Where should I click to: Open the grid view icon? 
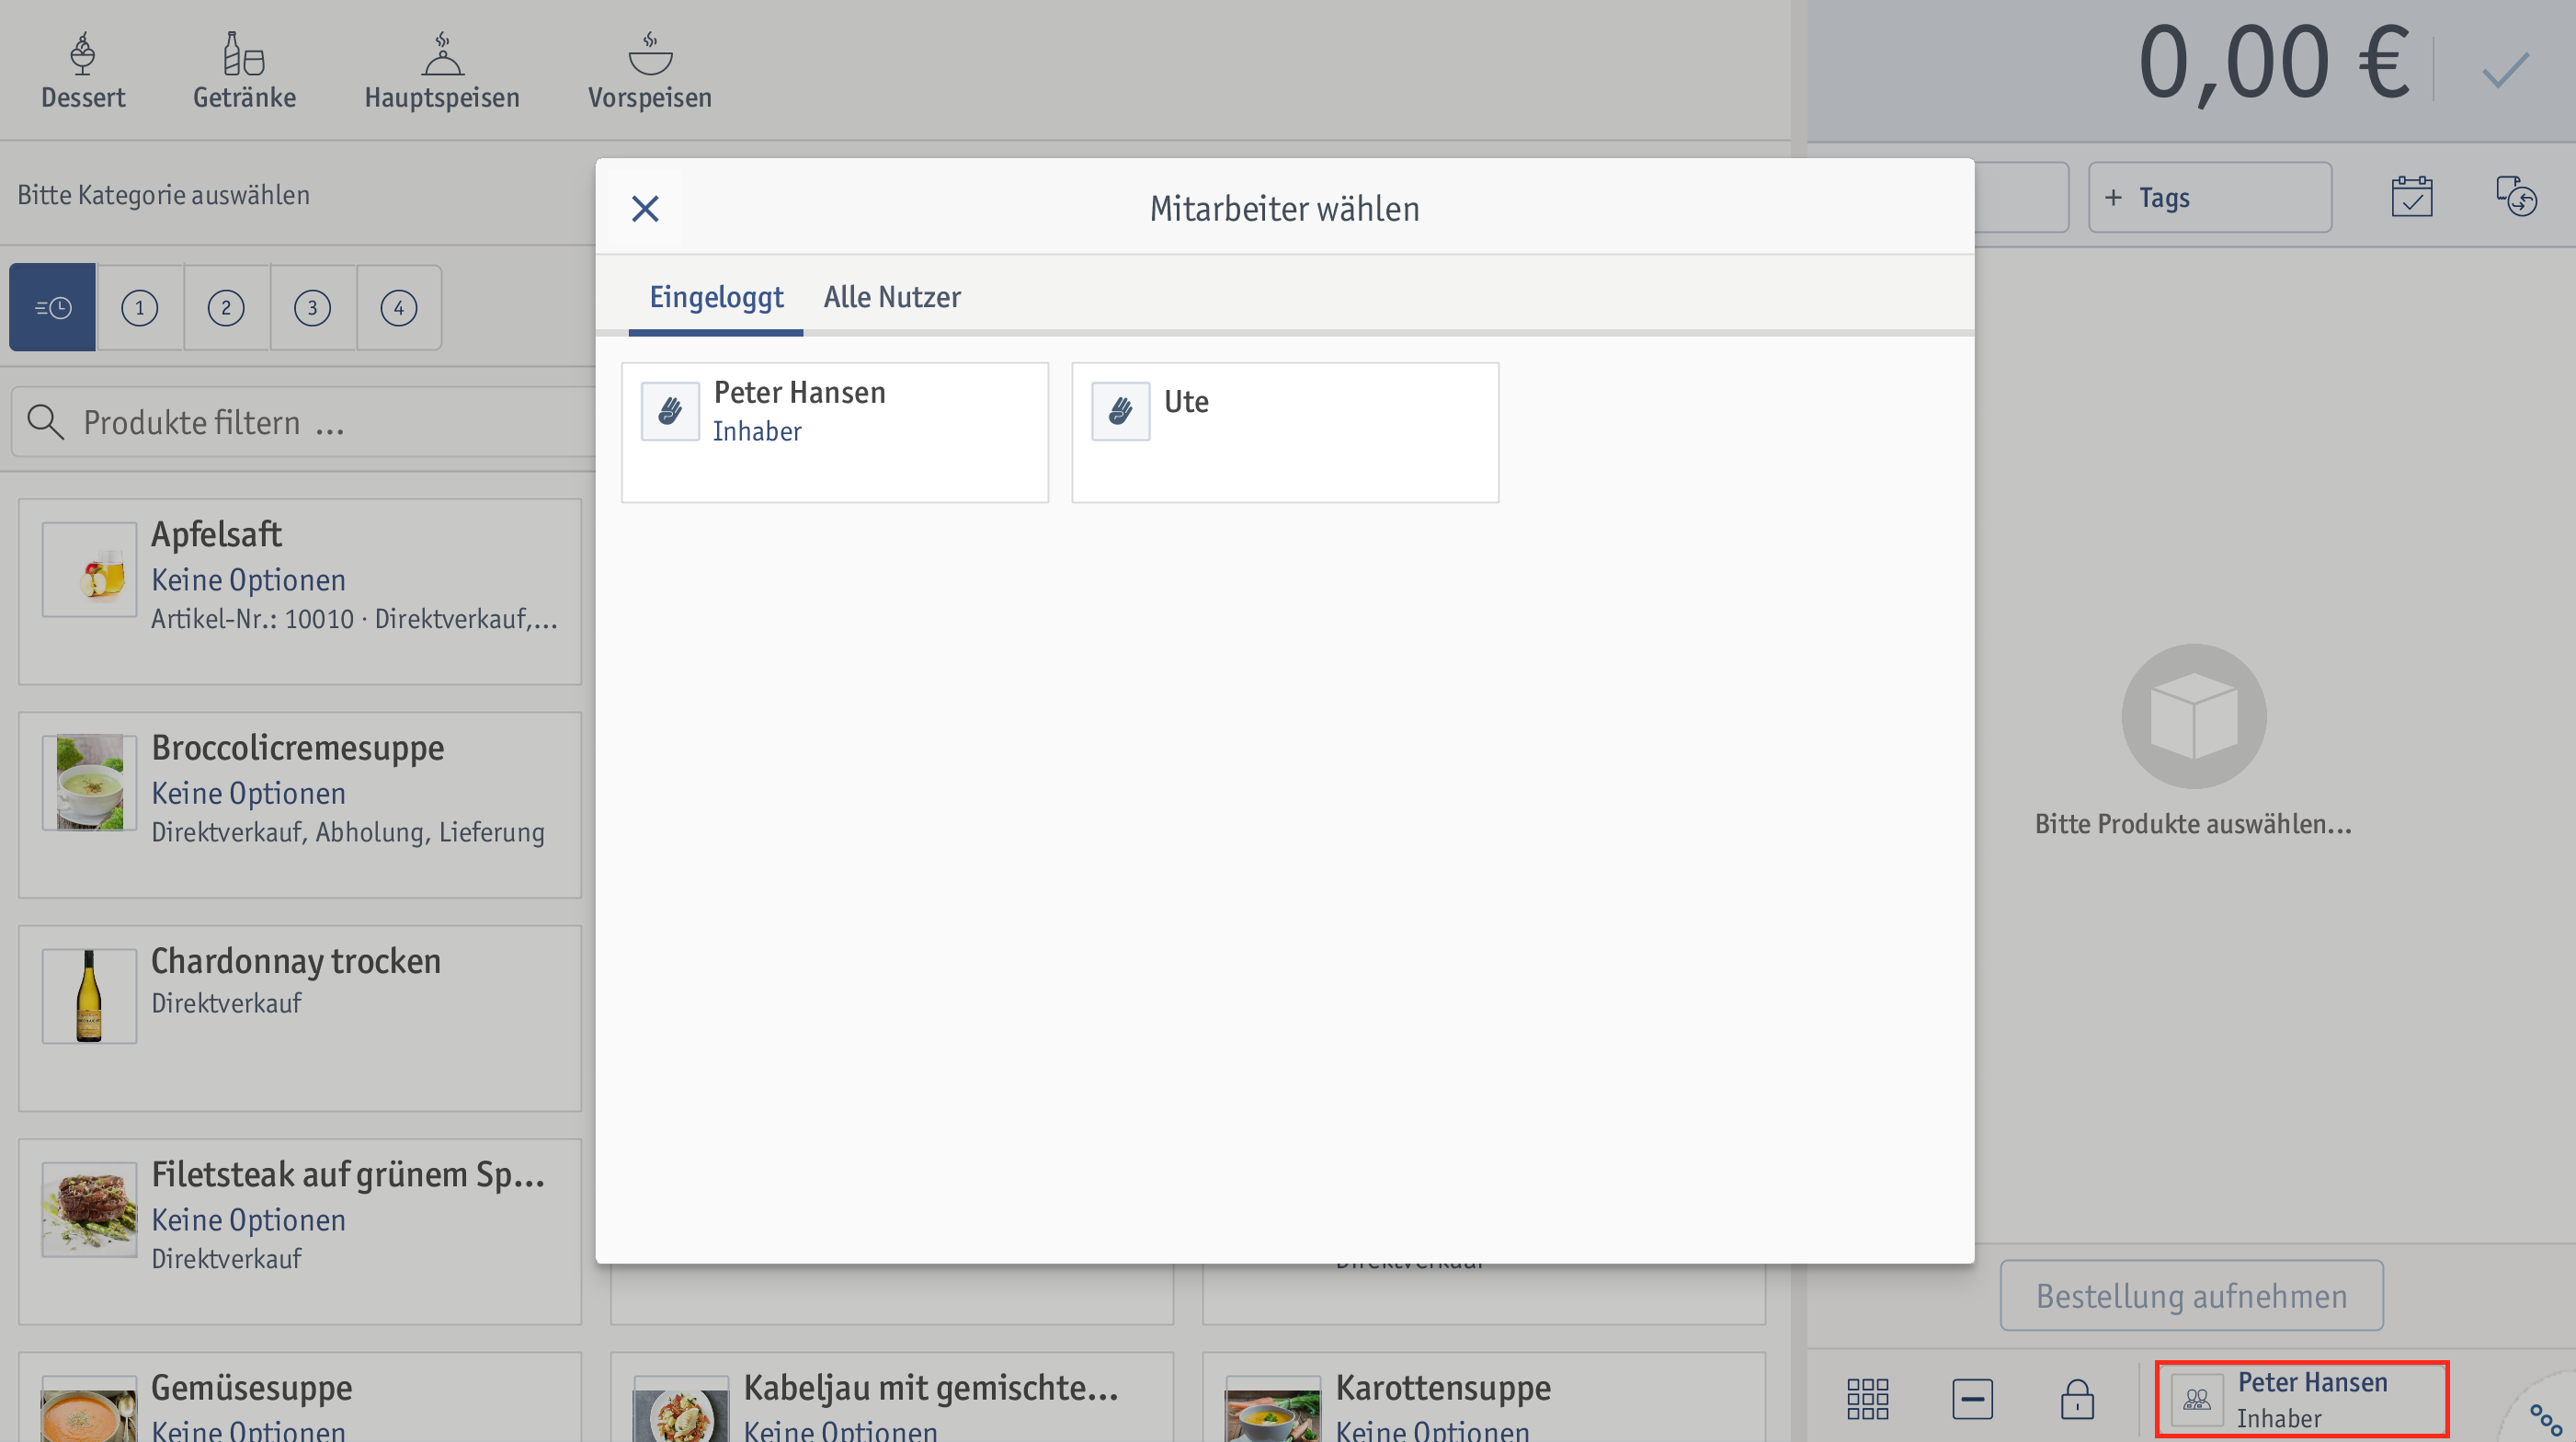1868,1399
